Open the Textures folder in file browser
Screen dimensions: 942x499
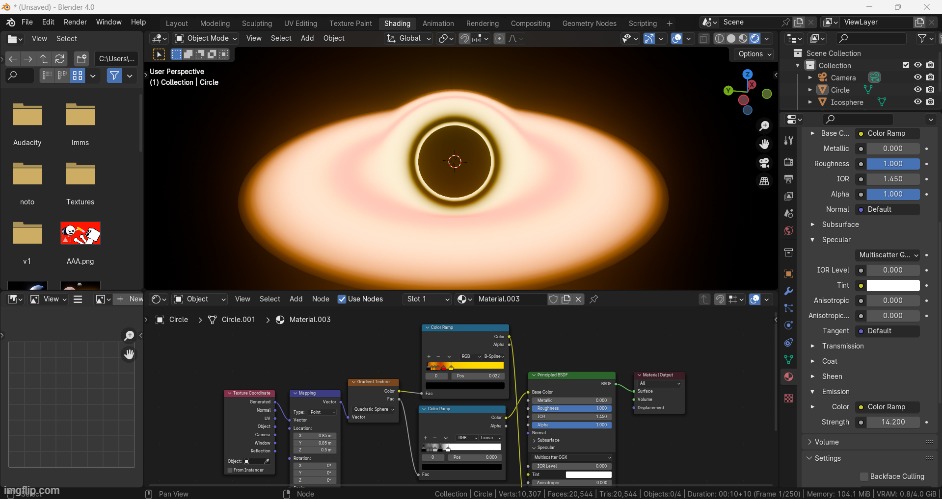[x=81, y=174]
